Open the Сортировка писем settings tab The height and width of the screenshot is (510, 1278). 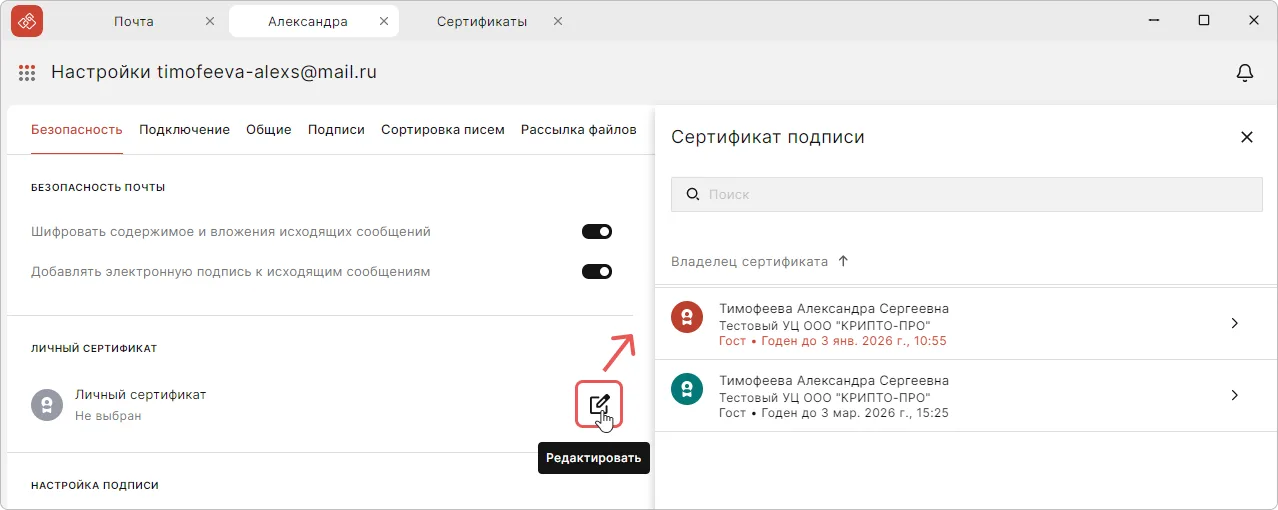coord(443,130)
